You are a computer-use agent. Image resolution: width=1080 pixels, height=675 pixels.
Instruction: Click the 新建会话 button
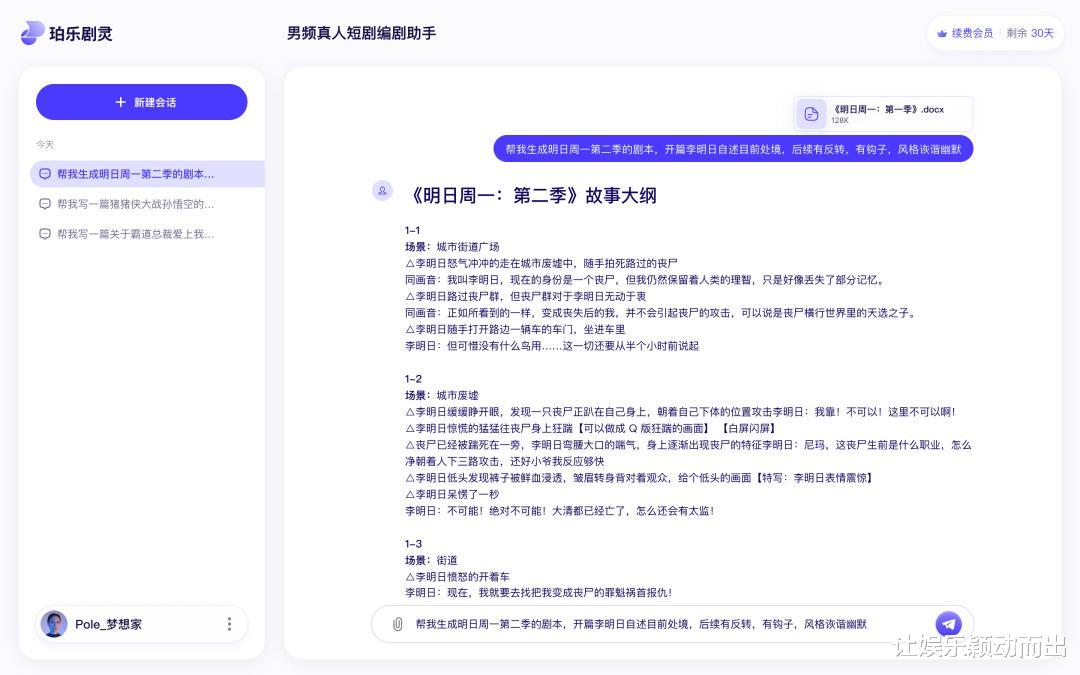(x=141, y=102)
